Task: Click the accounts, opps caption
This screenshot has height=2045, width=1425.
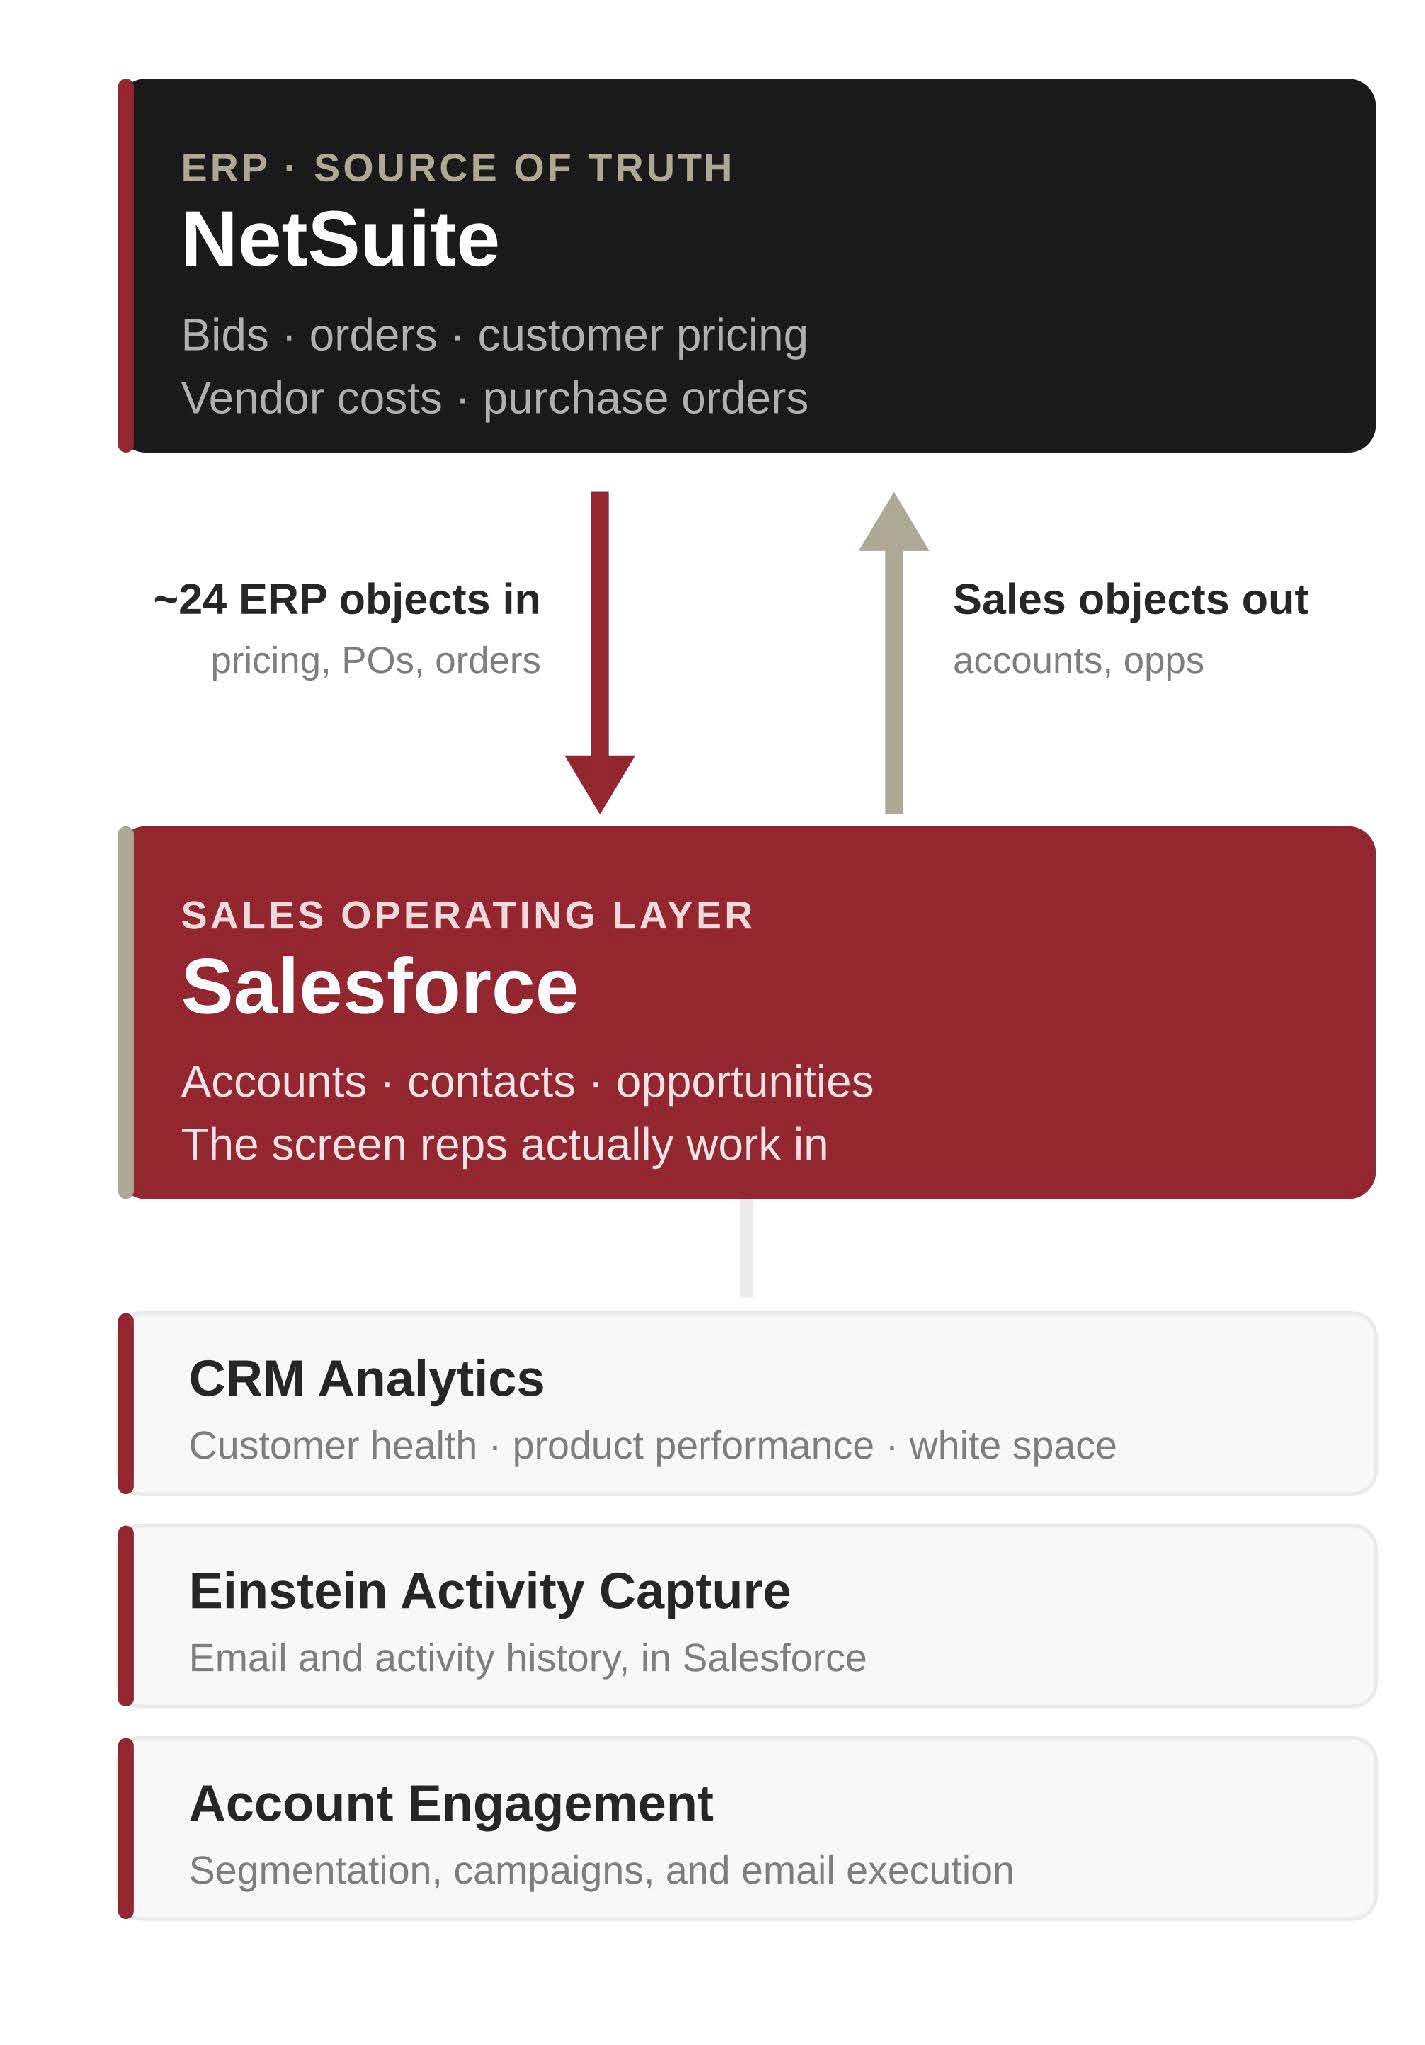Action: pos(1078,661)
